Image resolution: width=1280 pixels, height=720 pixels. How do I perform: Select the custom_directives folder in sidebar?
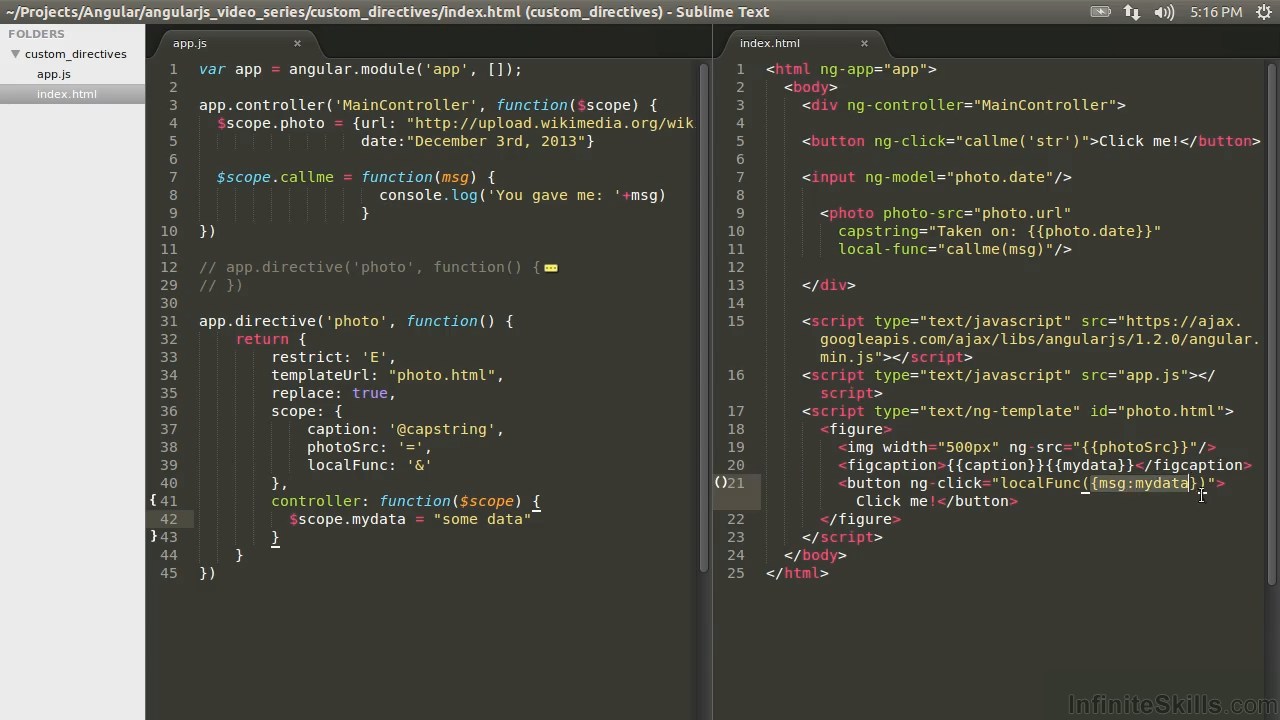76,54
